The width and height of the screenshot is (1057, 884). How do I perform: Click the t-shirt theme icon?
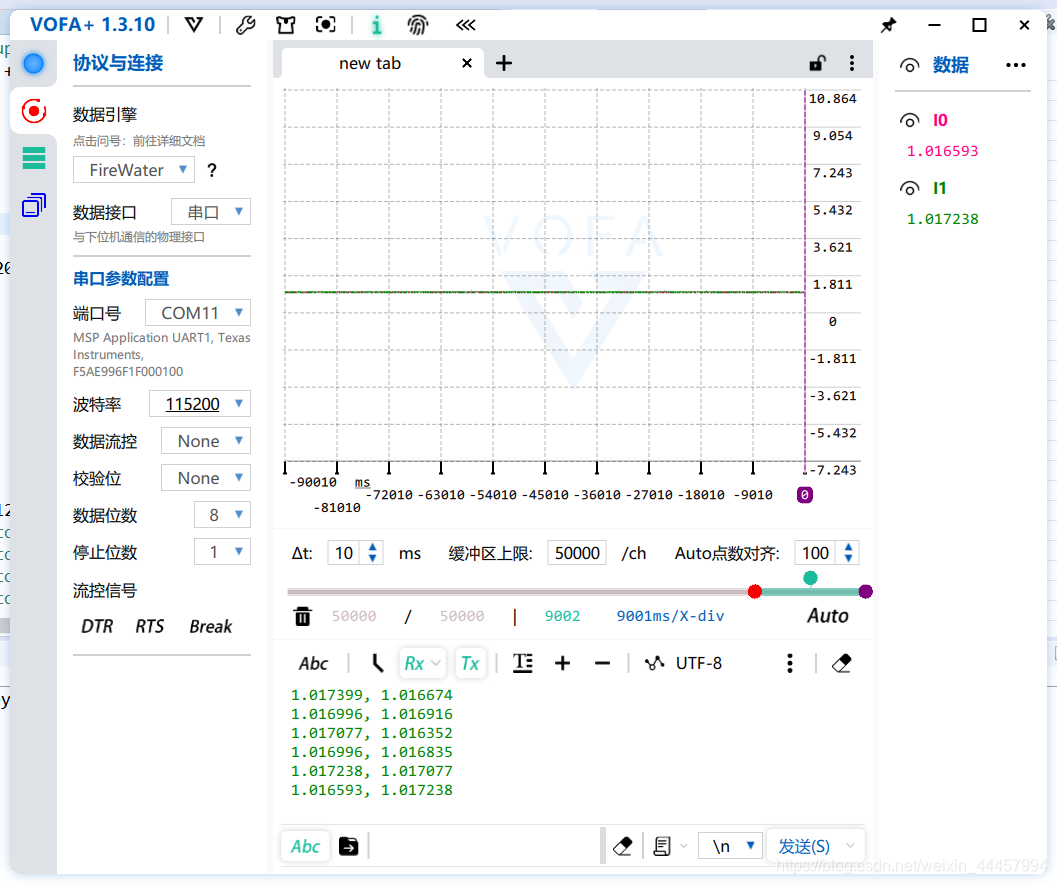pyautogui.click(x=286, y=24)
